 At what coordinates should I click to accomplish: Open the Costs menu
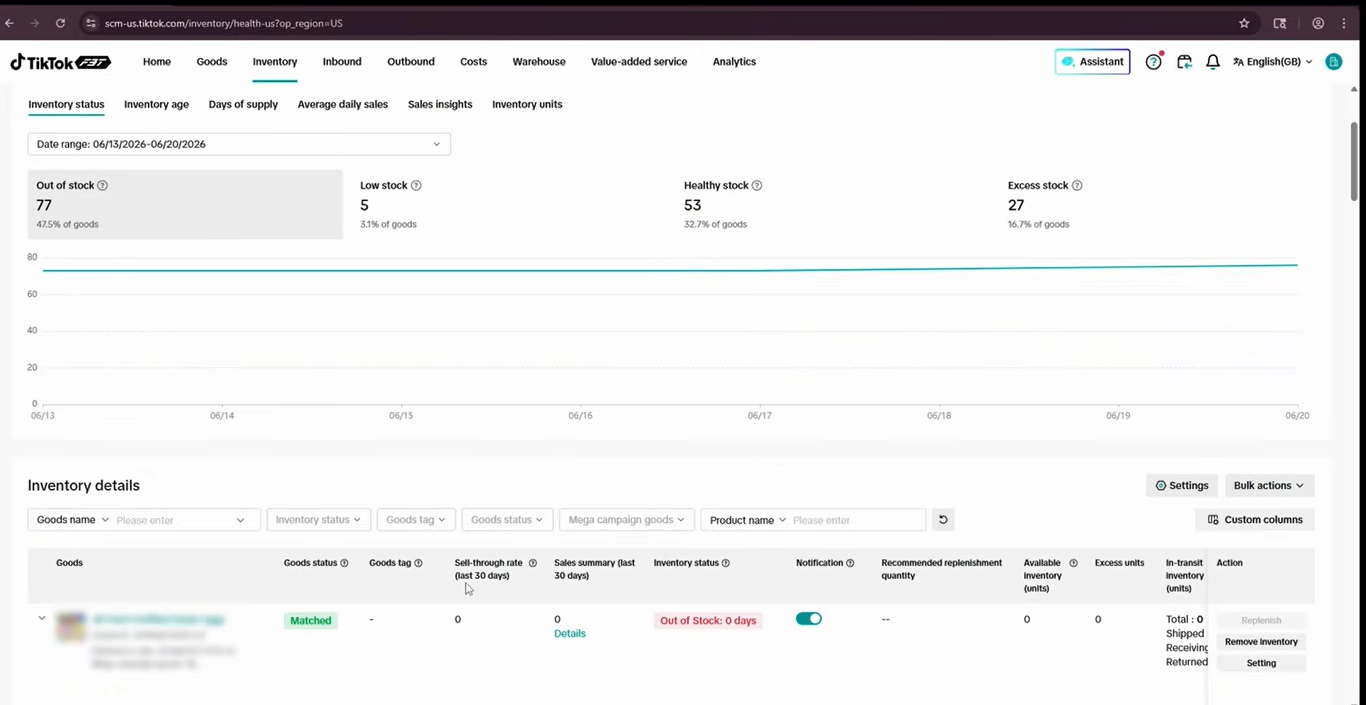tap(474, 62)
